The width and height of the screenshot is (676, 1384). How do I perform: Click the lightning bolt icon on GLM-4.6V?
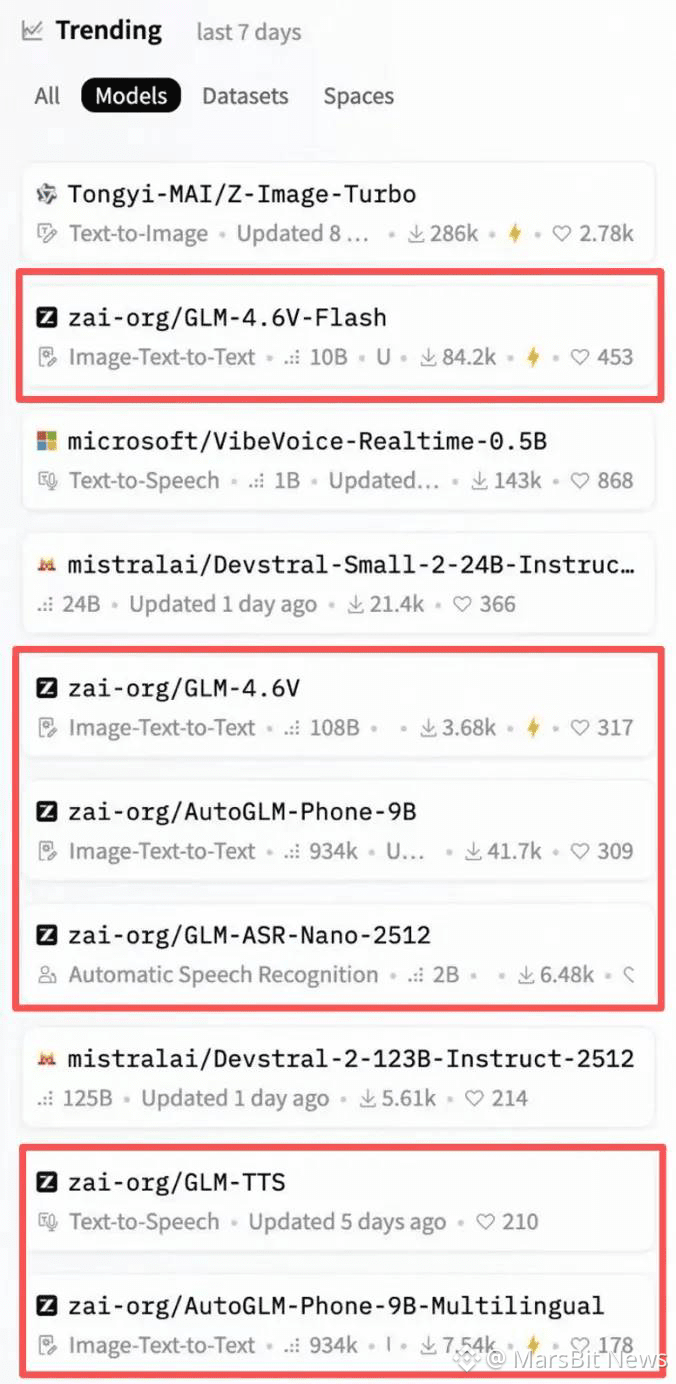pos(533,728)
